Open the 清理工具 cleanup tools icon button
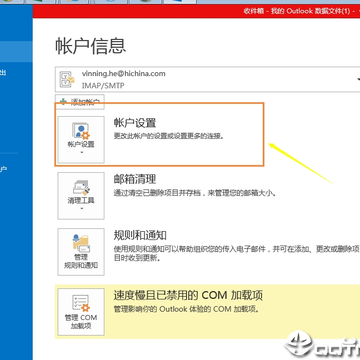Viewport: 360px width, 360px height. [x=81, y=196]
